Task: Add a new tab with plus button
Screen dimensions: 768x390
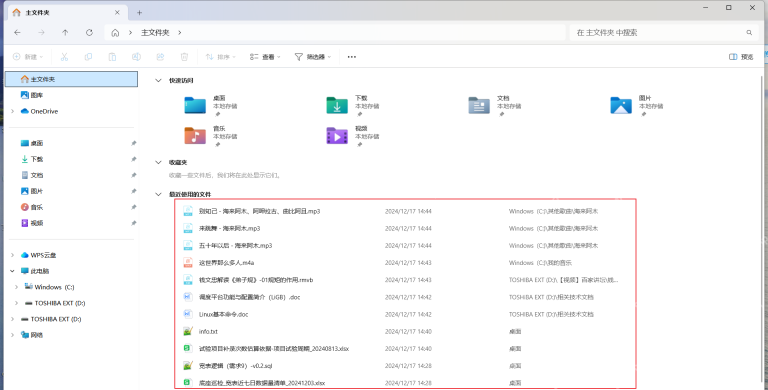Action: [x=140, y=13]
